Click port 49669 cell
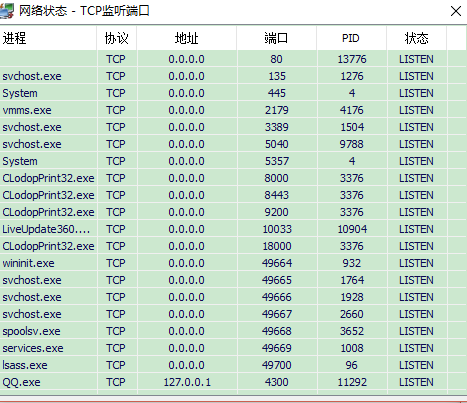 click(277, 348)
